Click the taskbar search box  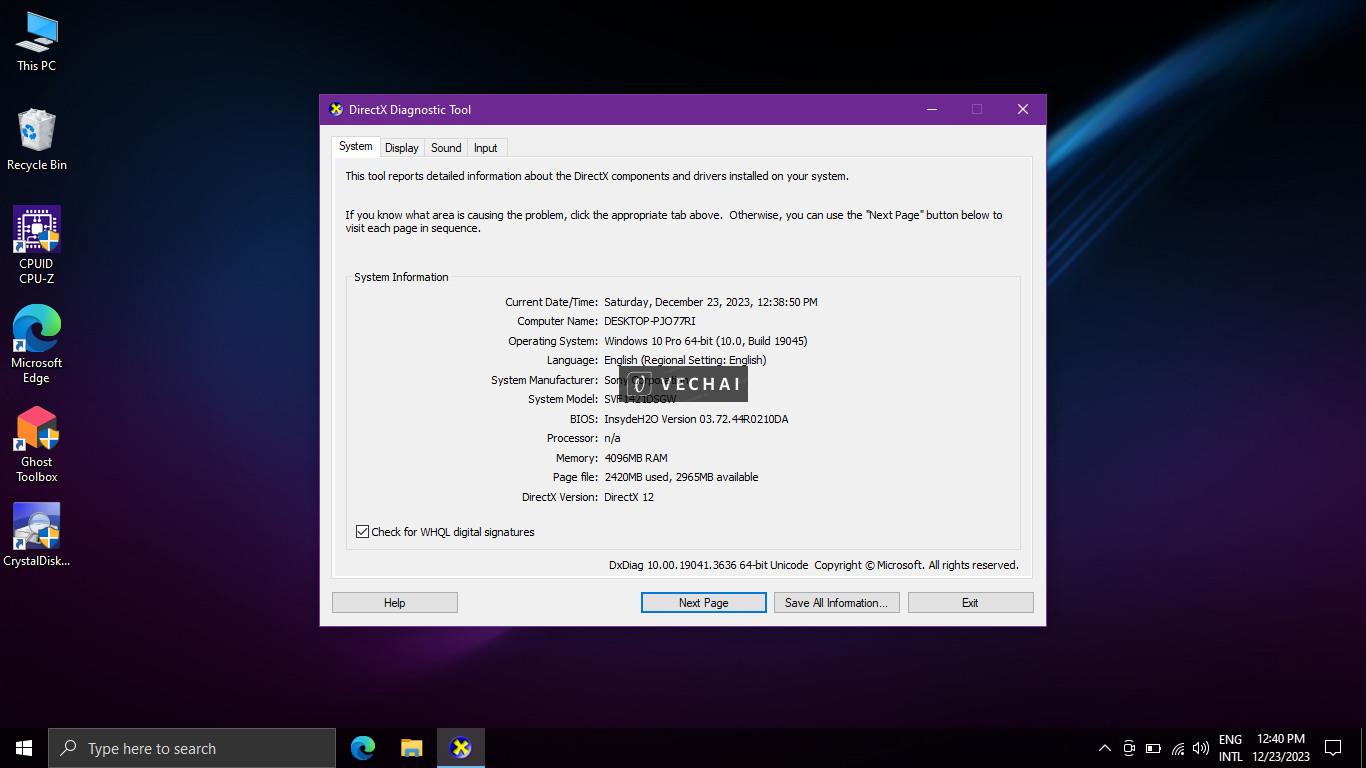coord(192,748)
